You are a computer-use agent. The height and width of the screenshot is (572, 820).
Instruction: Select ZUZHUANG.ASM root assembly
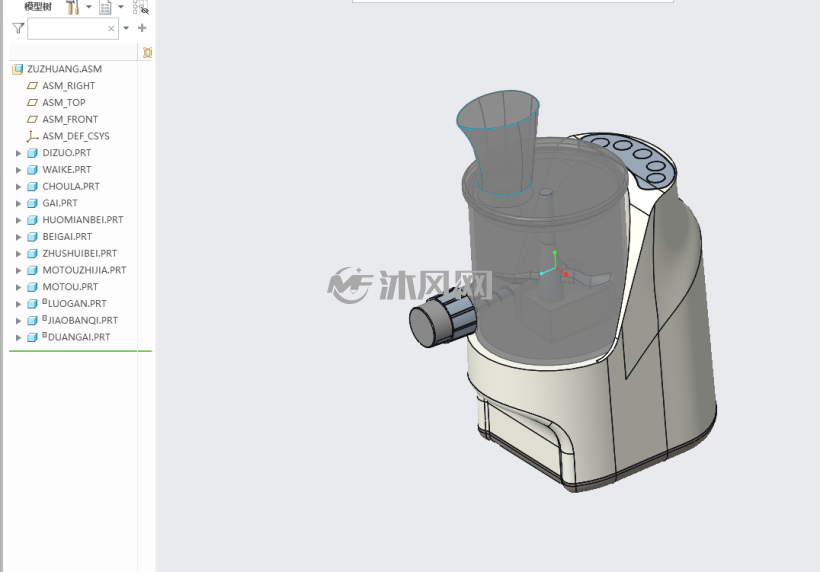[64, 69]
